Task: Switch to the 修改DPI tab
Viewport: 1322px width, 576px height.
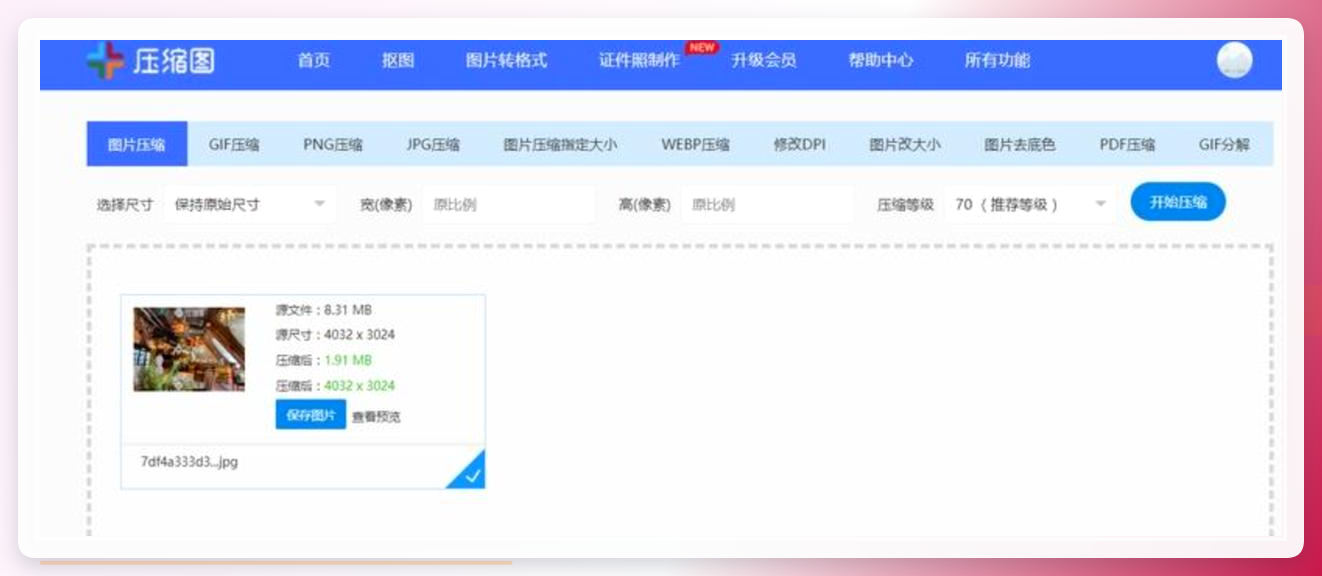Action: tap(799, 144)
